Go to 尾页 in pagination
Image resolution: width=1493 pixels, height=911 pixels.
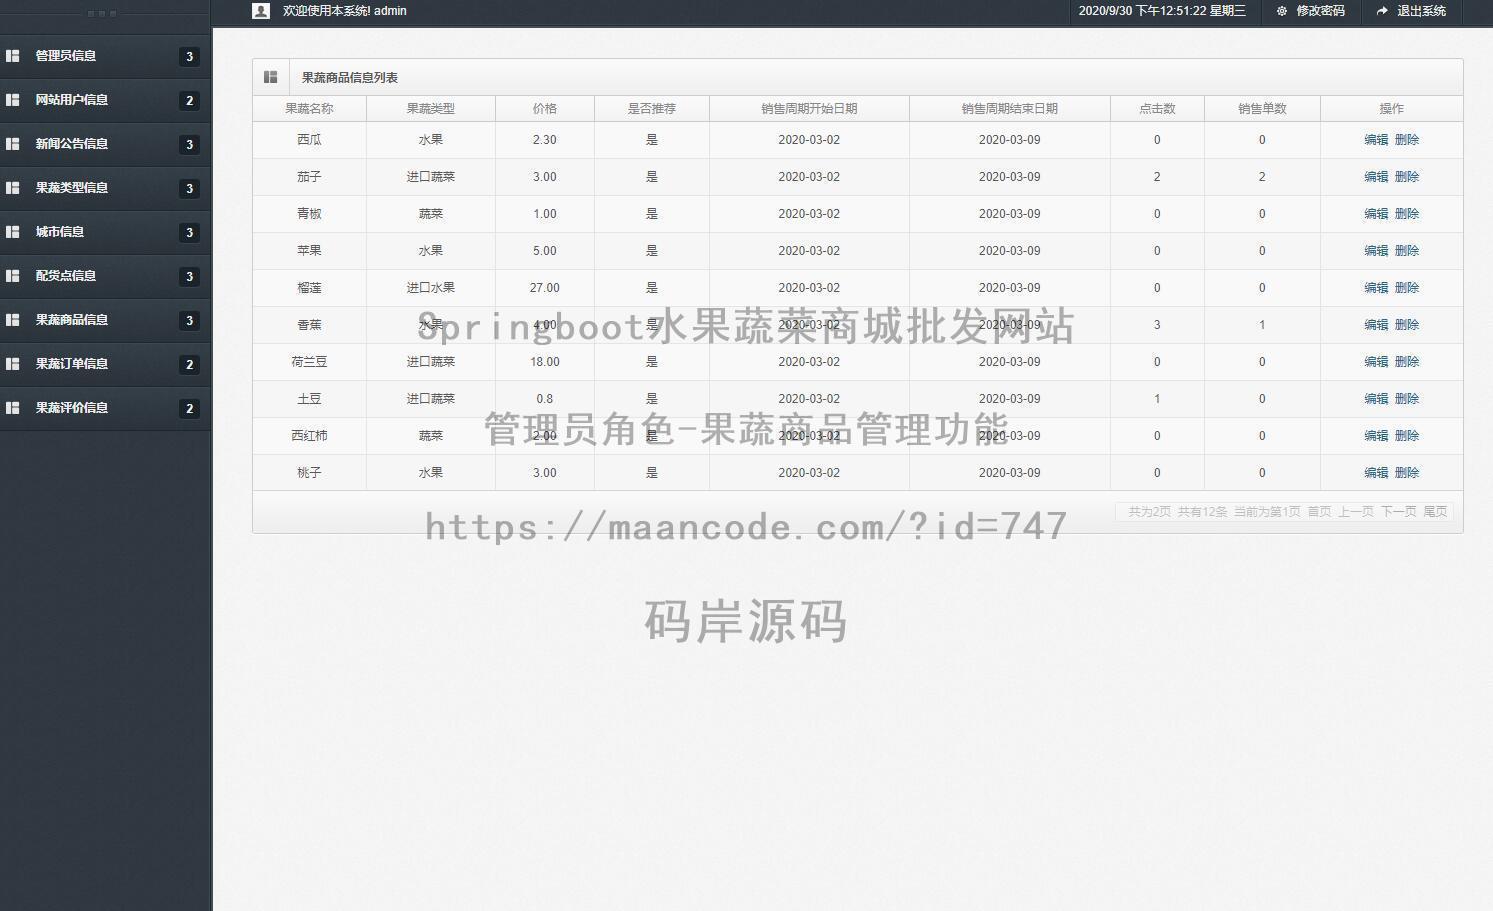1435,512
